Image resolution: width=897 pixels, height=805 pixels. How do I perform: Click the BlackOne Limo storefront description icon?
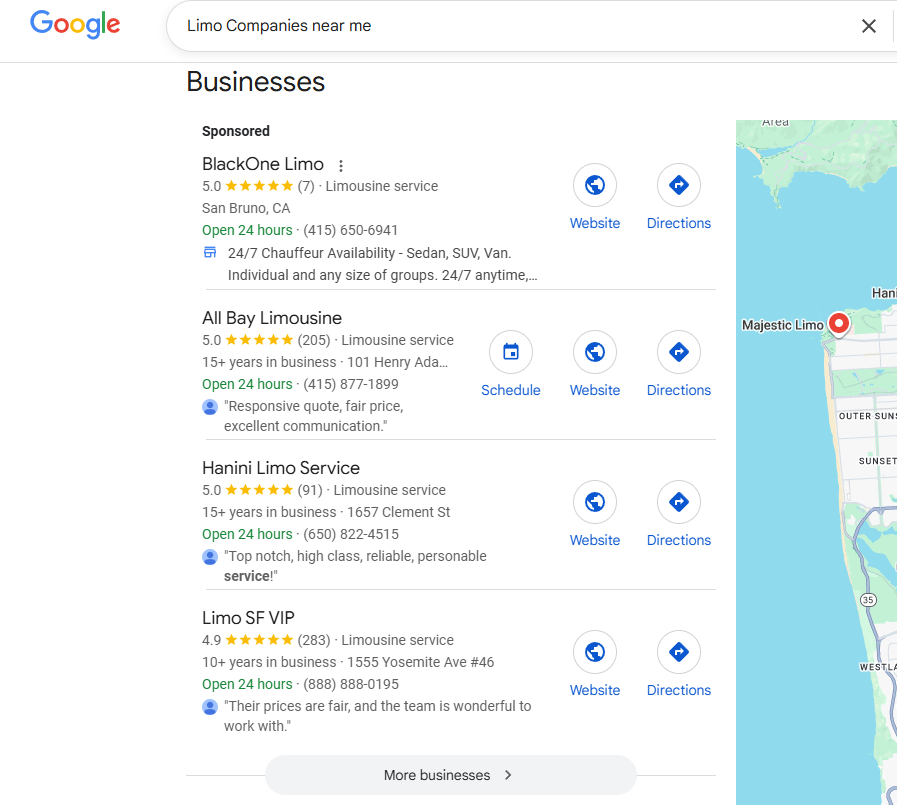tap(210, 253)
